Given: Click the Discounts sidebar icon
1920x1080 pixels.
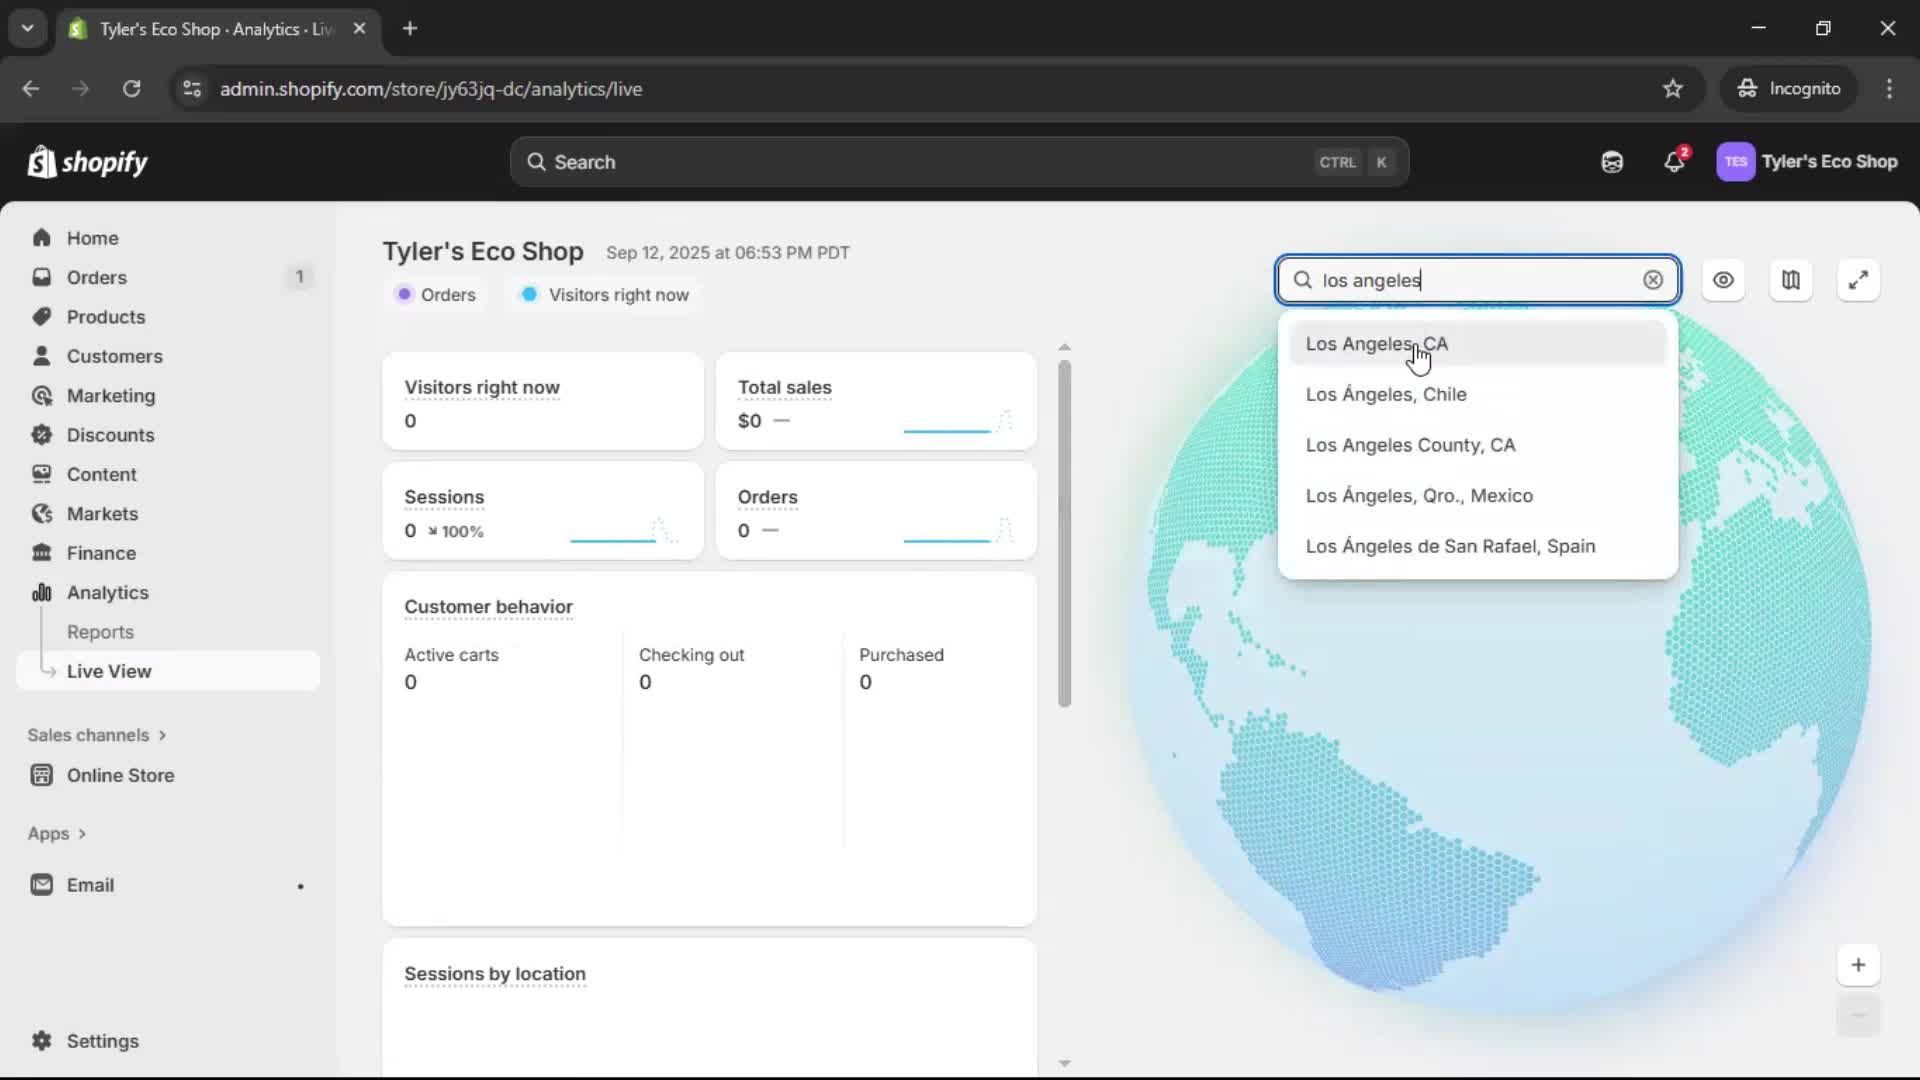Looking at the screenshot, I should tap(41, 435).
